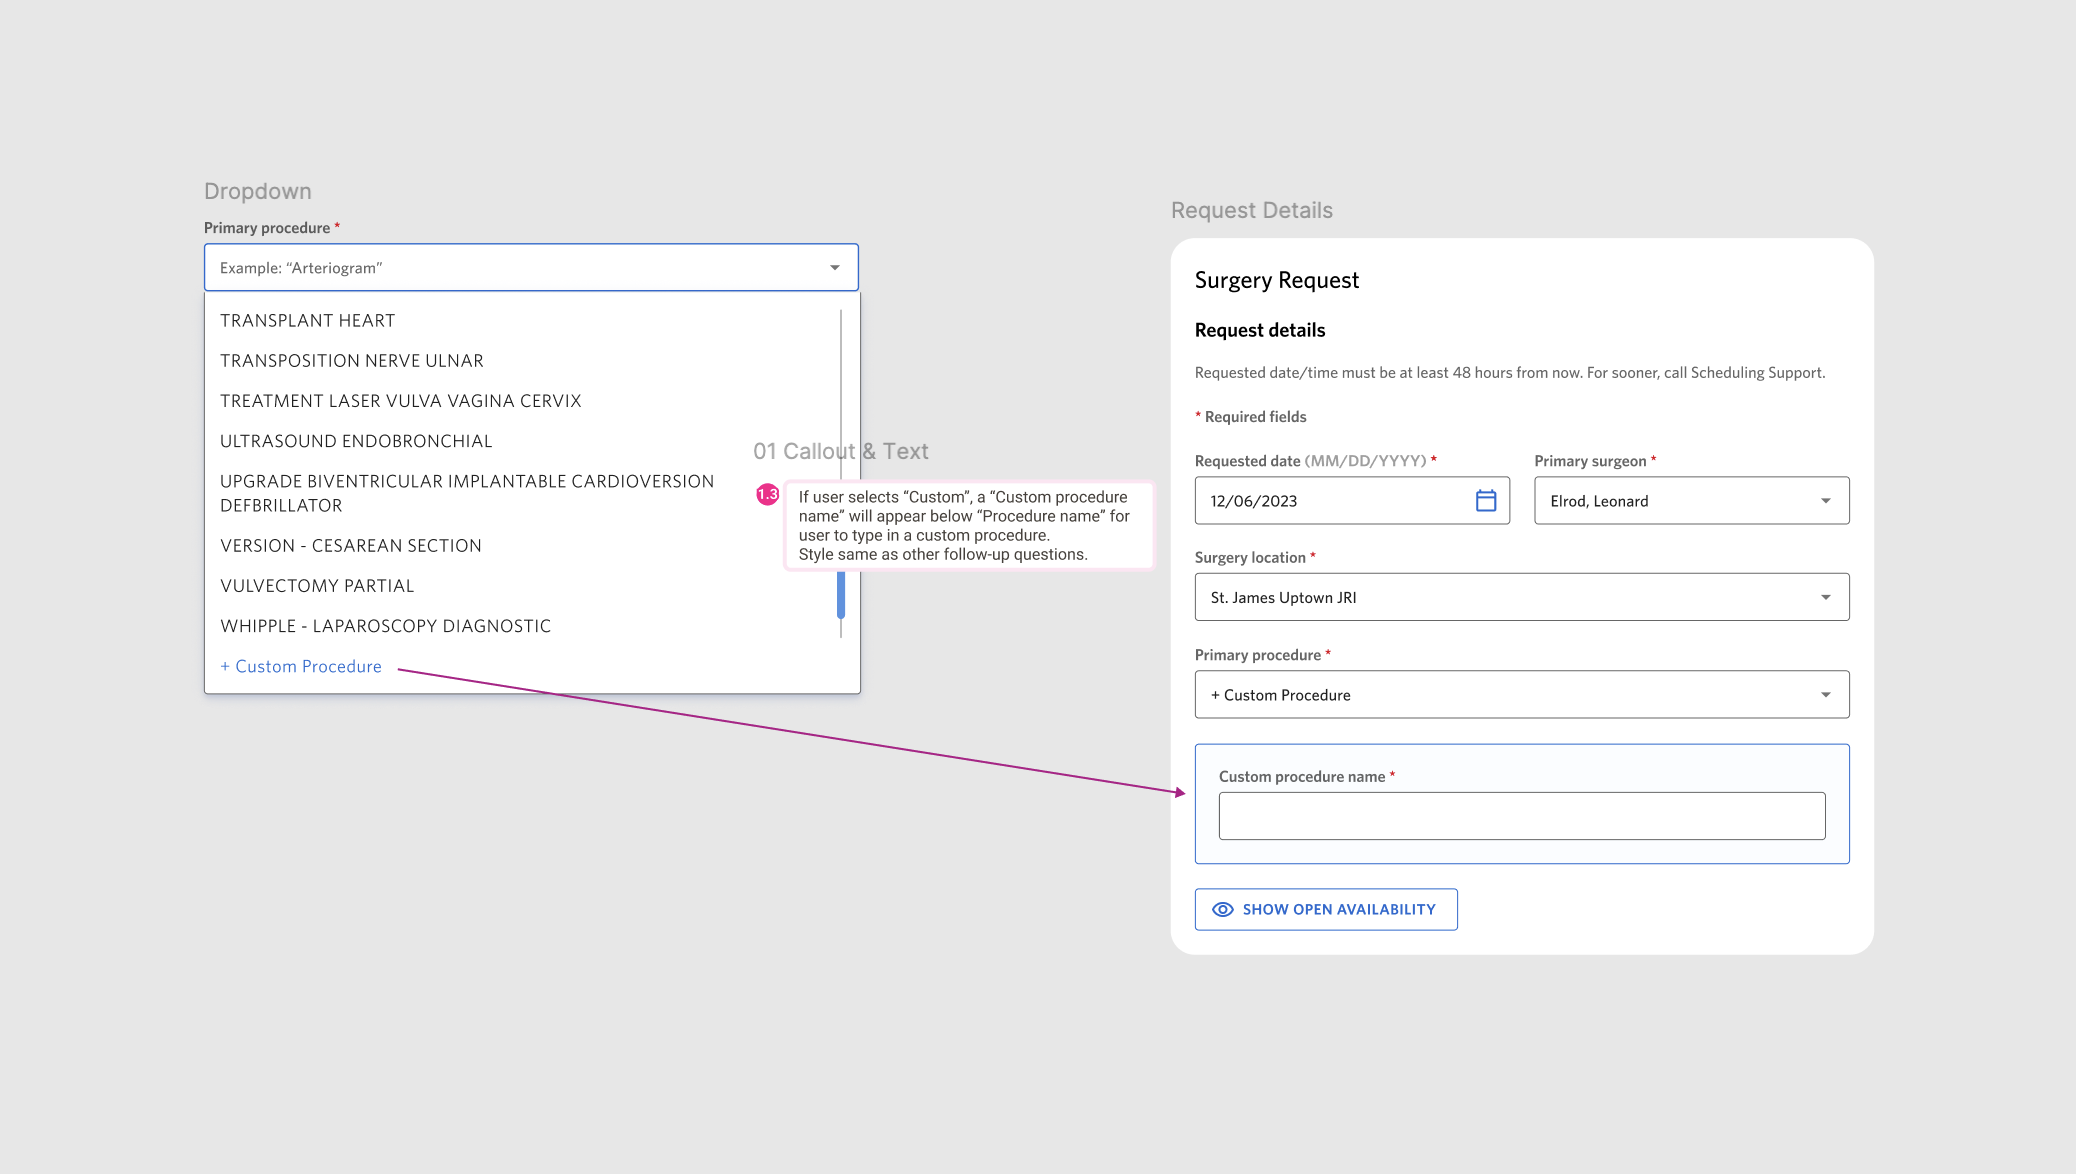Pick WHIPPLE - LAPAROSCOPY DIAGNOSTIC option

point(385,626)
